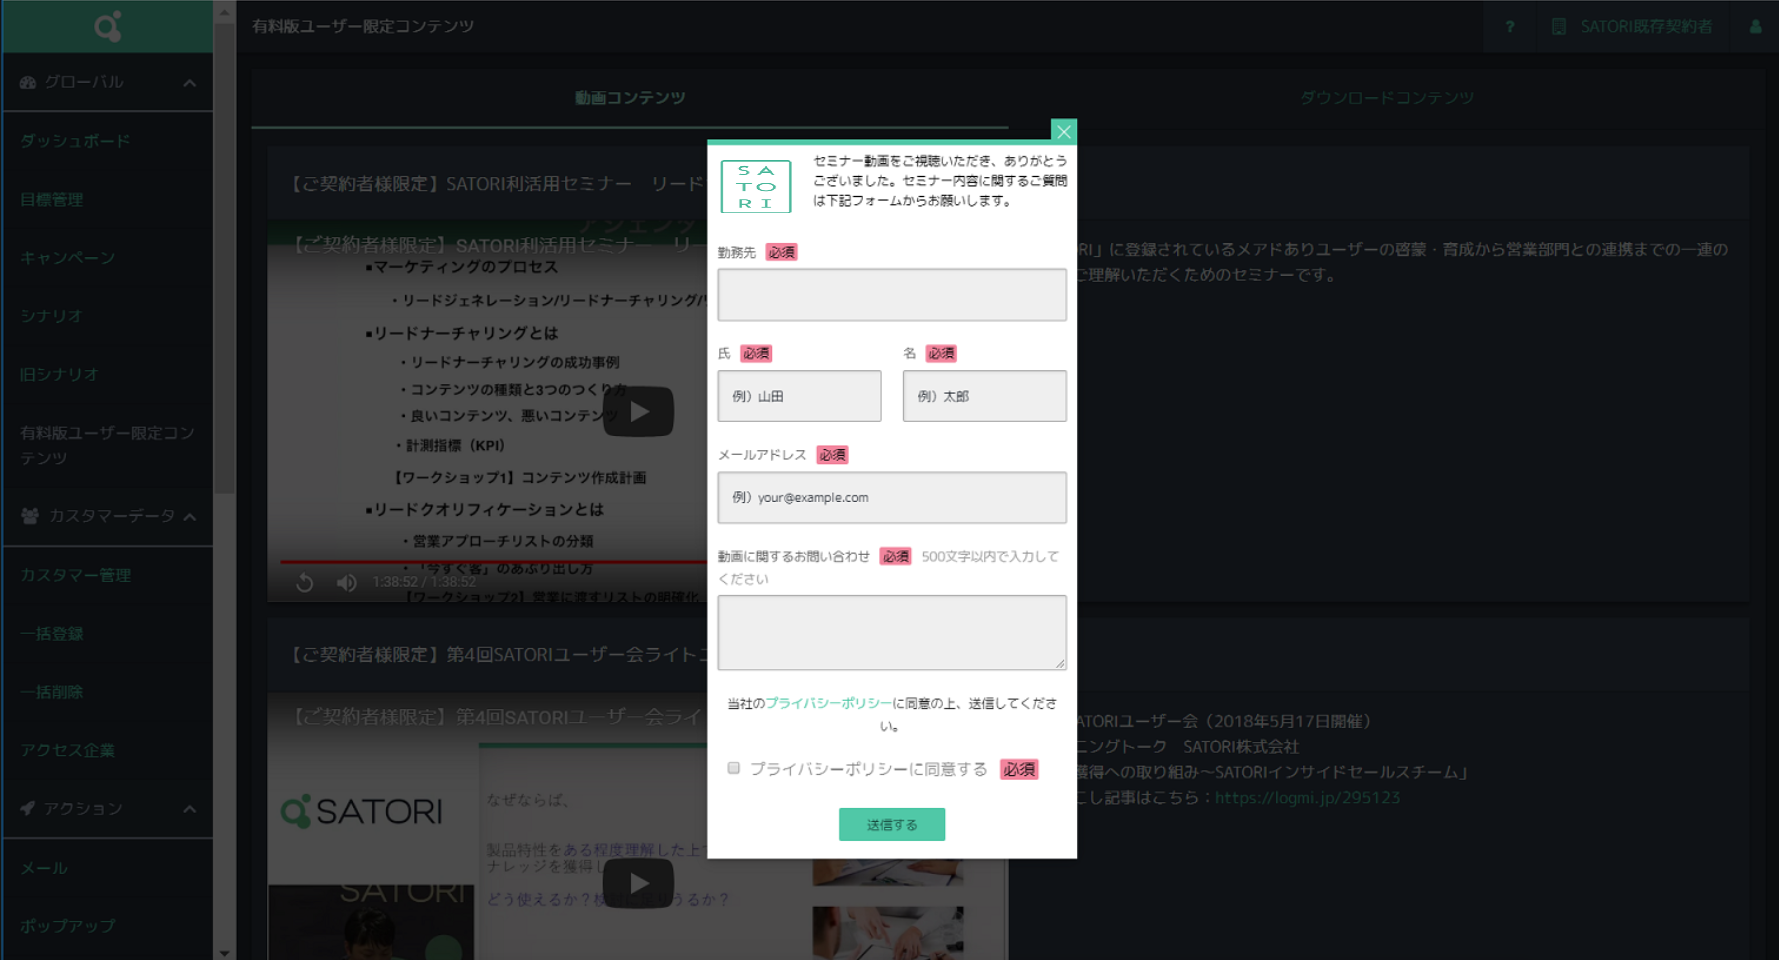
Task: Close the inquiry form popup
Action: (1064, 131)
